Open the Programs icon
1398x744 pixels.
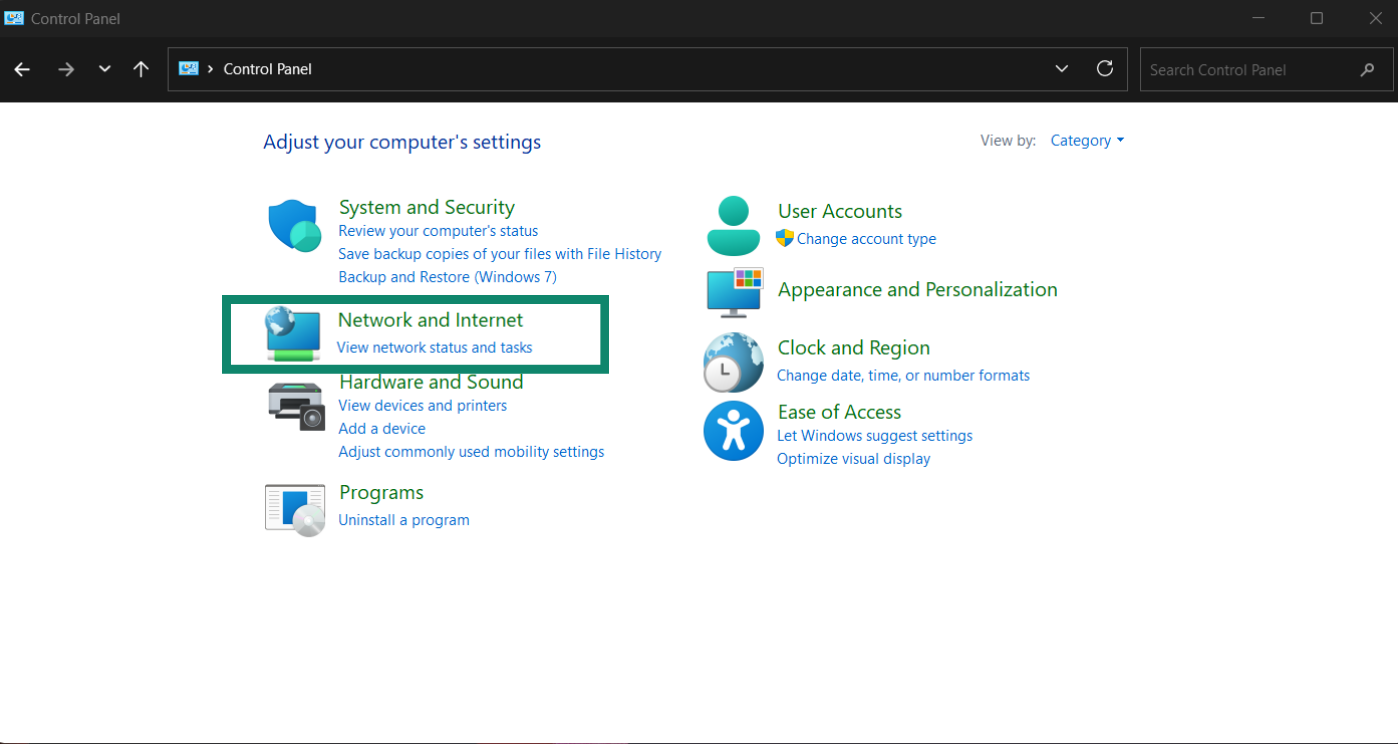click(295, 509)
